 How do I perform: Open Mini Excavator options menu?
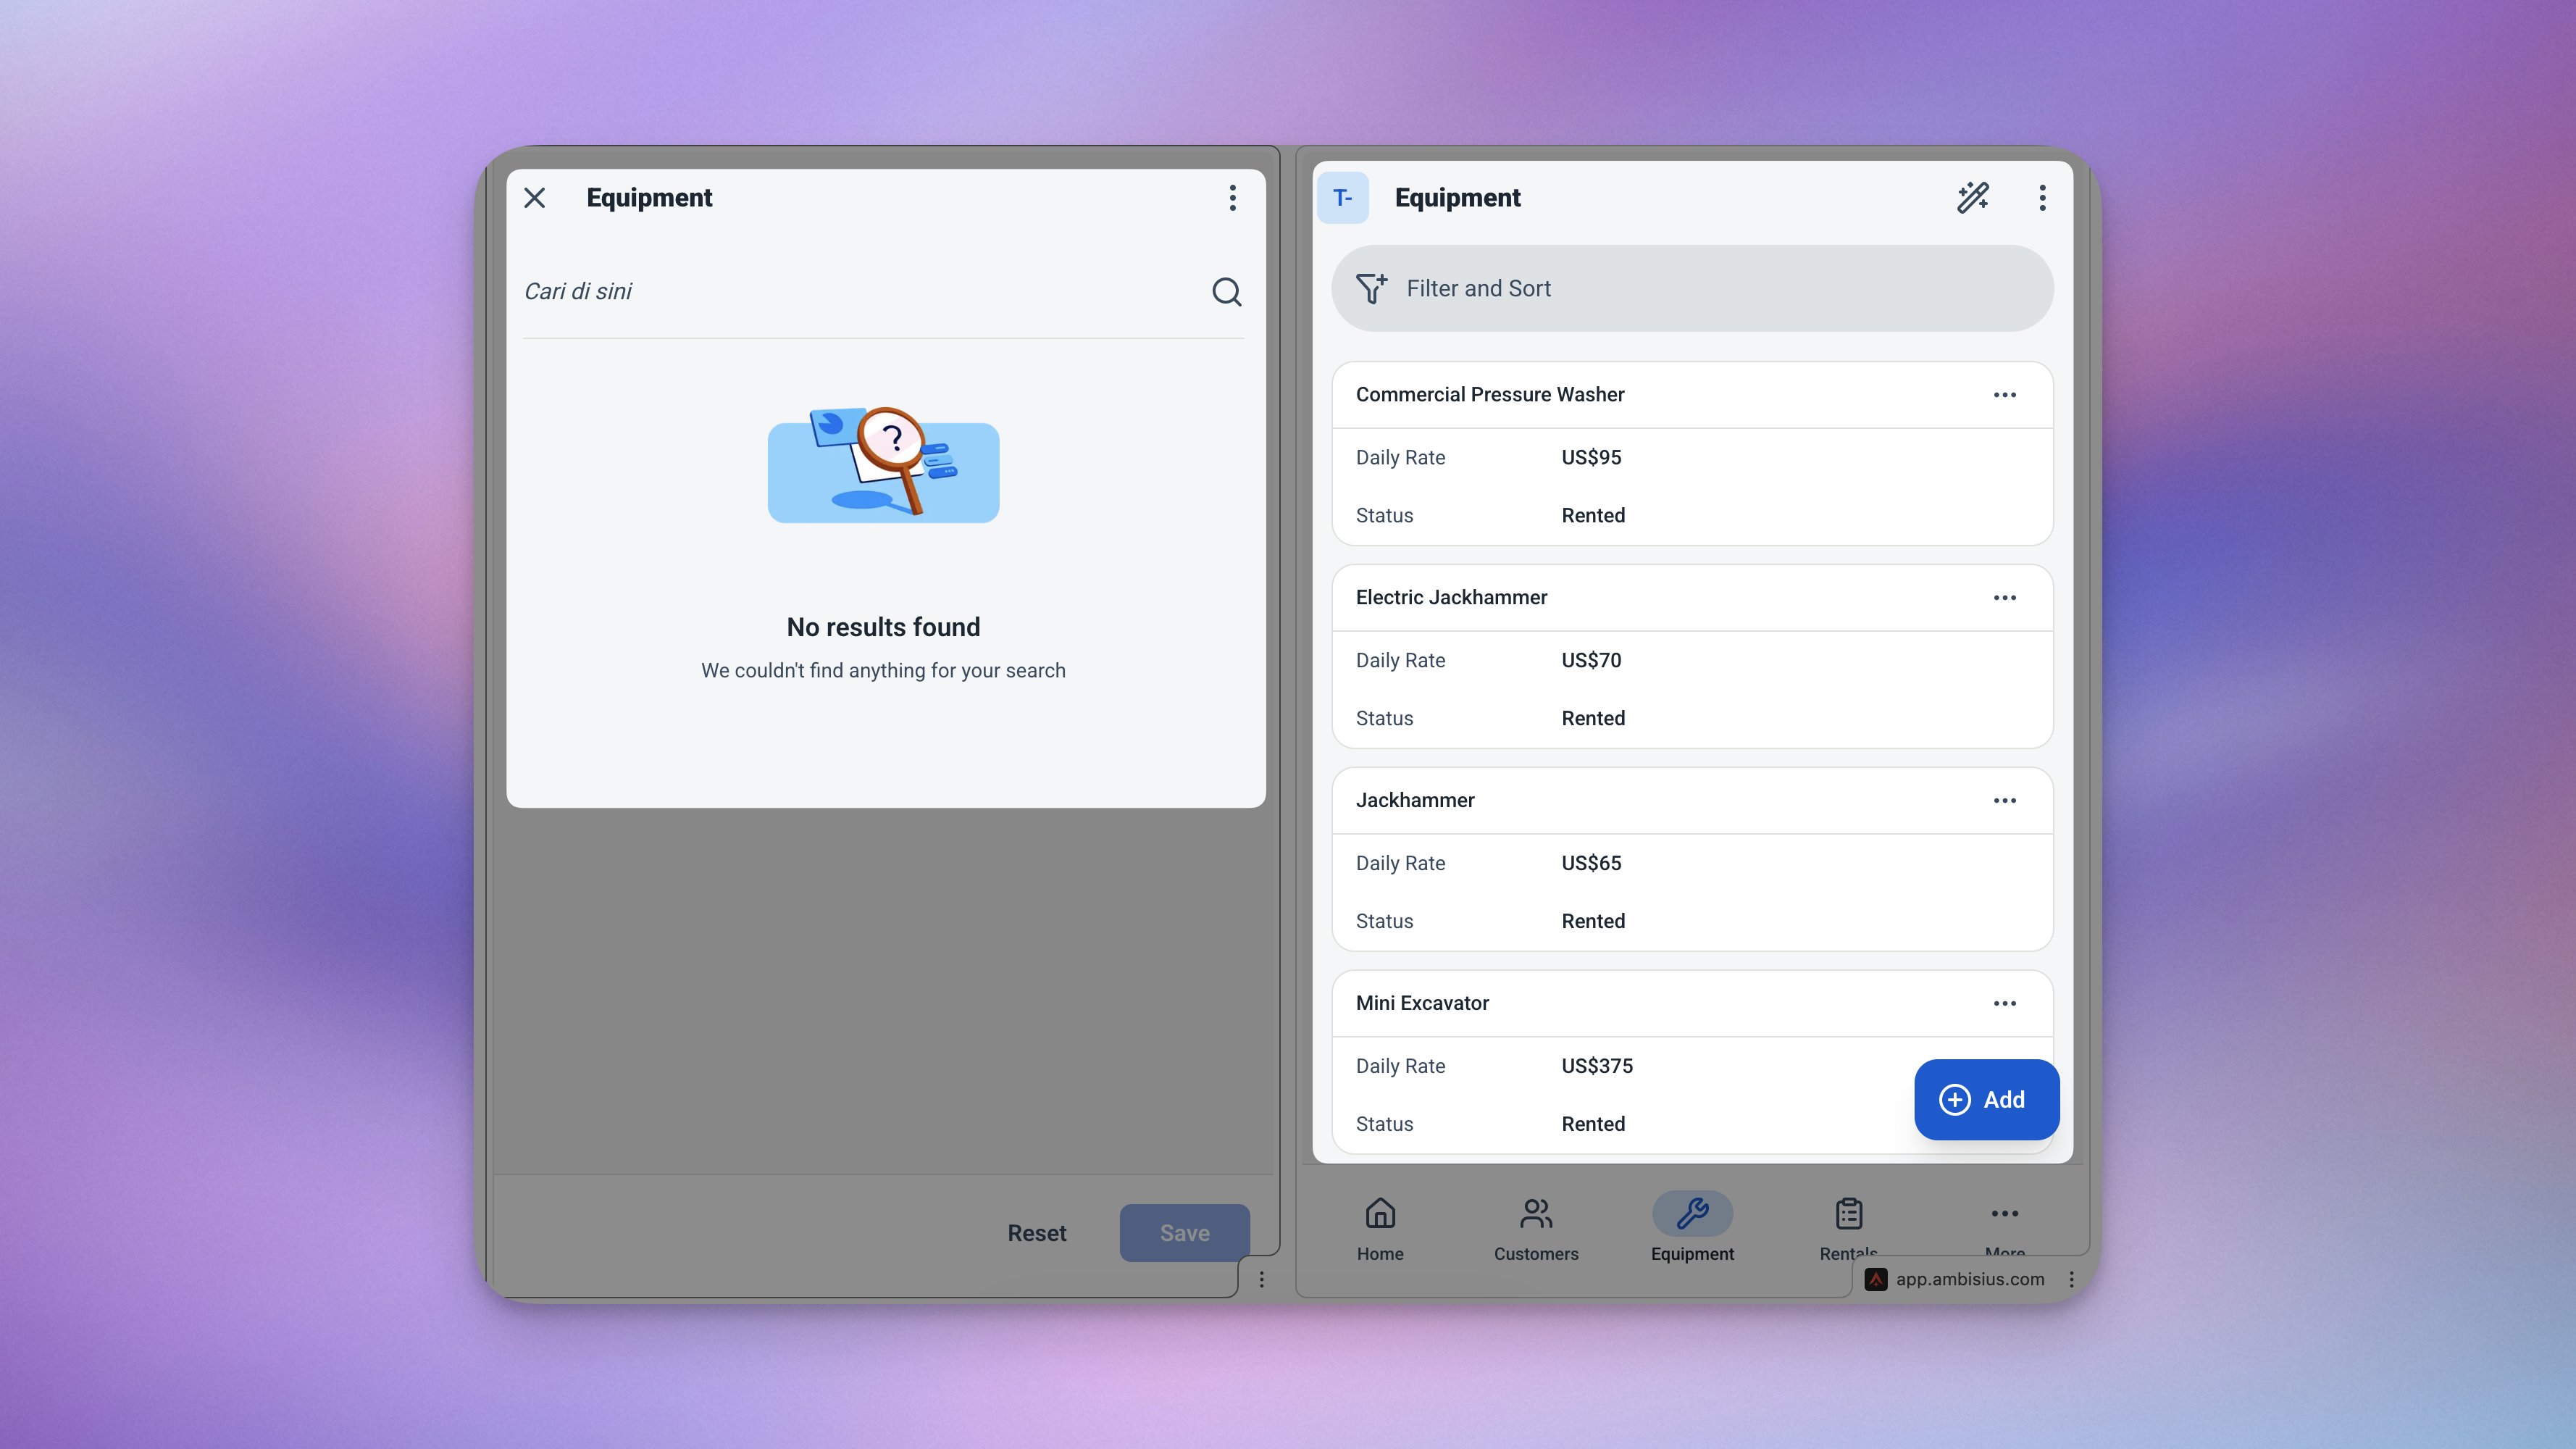pos(2004,1004)
